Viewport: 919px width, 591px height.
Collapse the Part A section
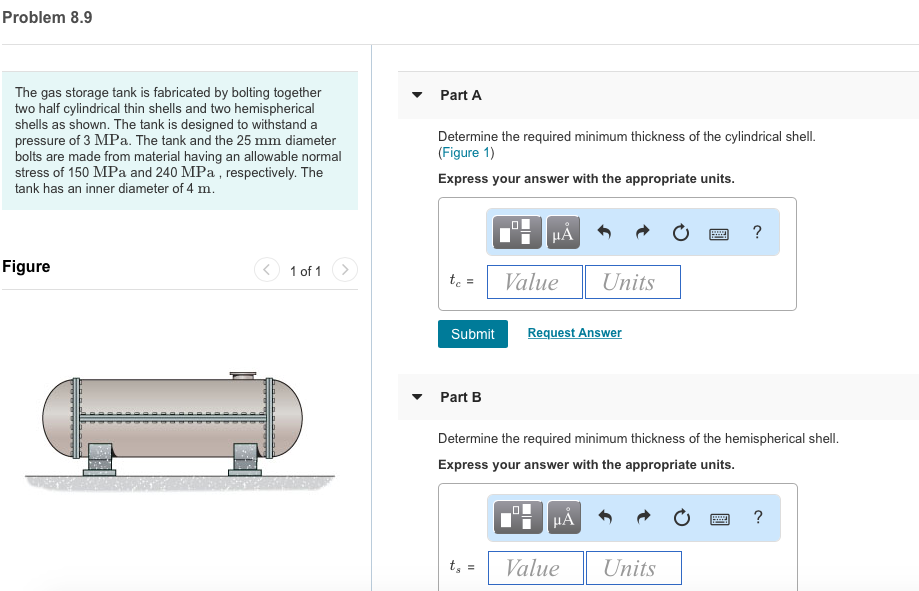click(x=416, y=95)
